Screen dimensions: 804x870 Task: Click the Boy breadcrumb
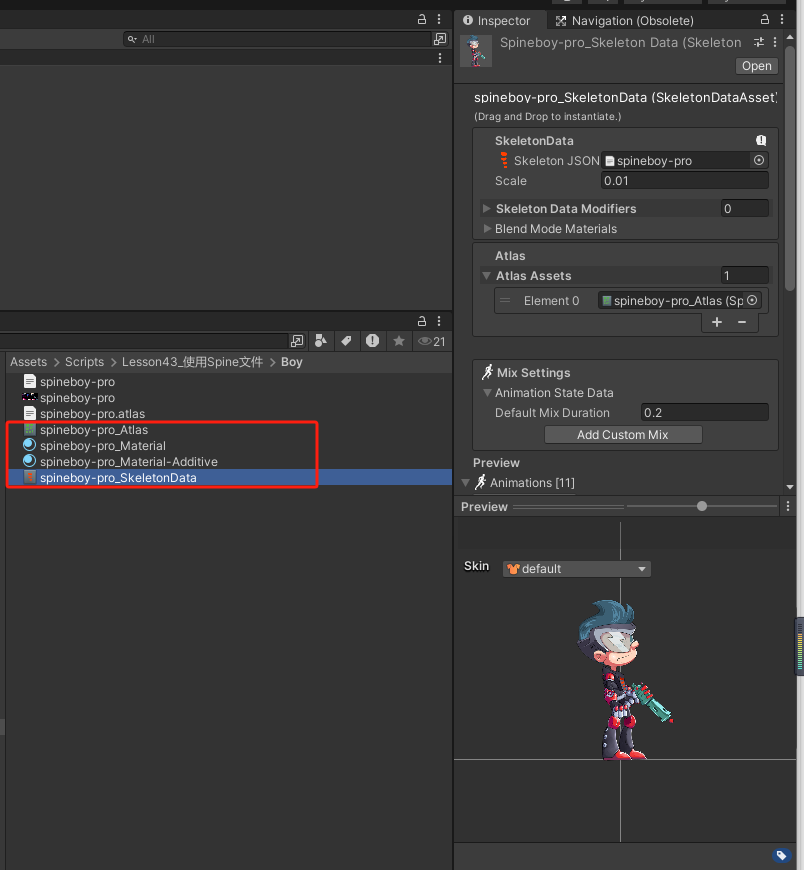coord(291,362)
